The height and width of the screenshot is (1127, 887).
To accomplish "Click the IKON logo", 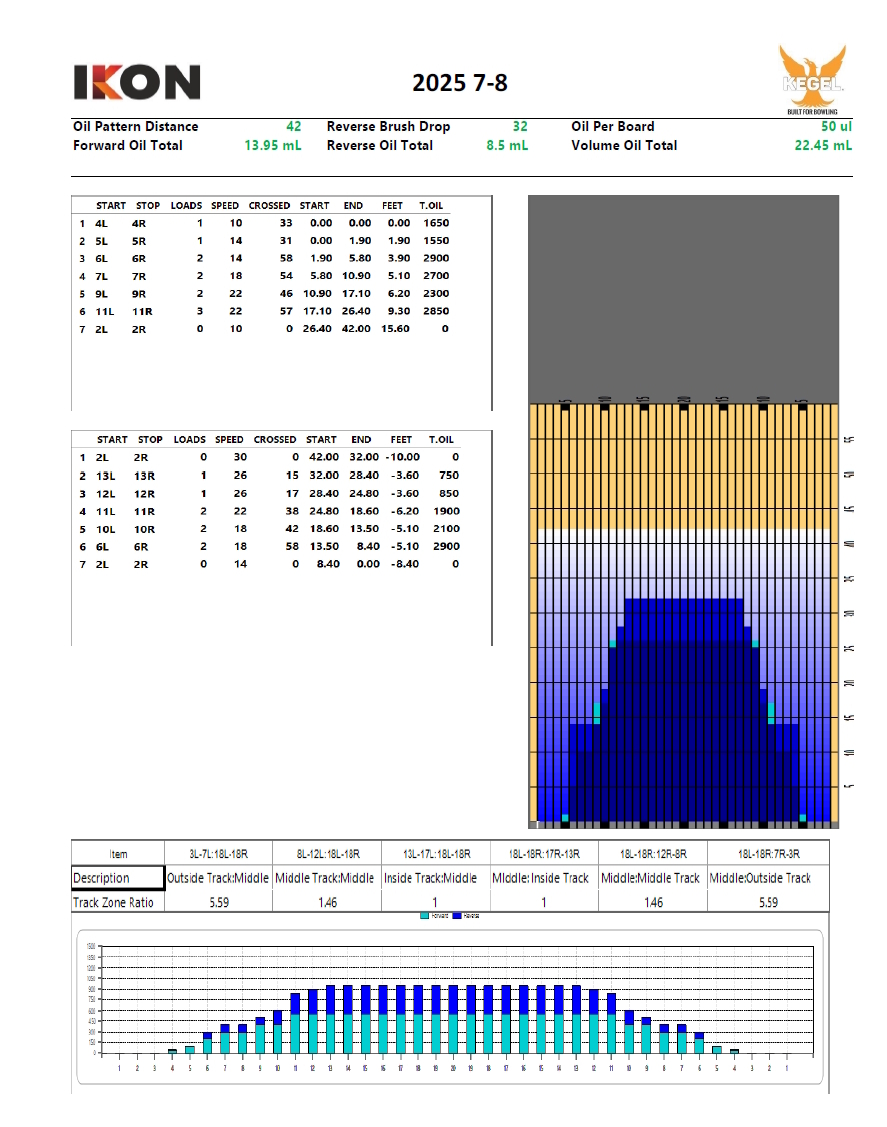I will point(137,82).
